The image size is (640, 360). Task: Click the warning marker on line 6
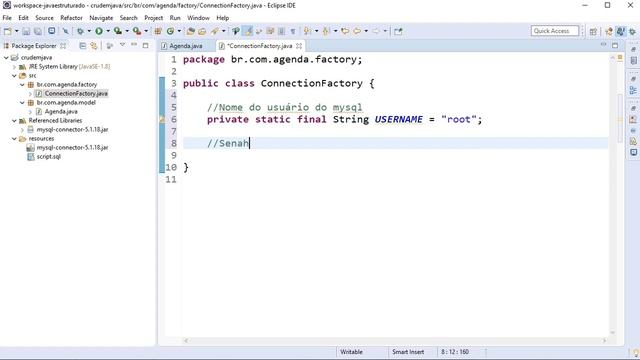click(162, 119)
